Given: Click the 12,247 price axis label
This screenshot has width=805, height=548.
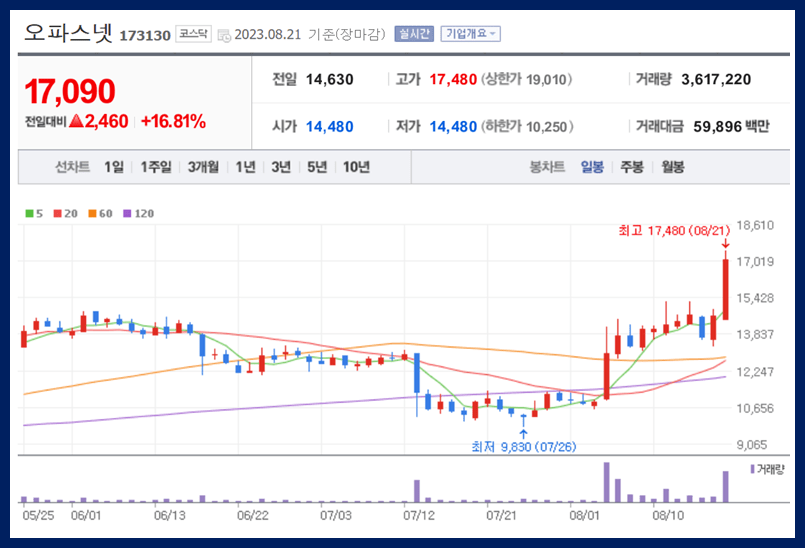Looking at the screenshot, I should pyautogui.click(x=755, y=372).
